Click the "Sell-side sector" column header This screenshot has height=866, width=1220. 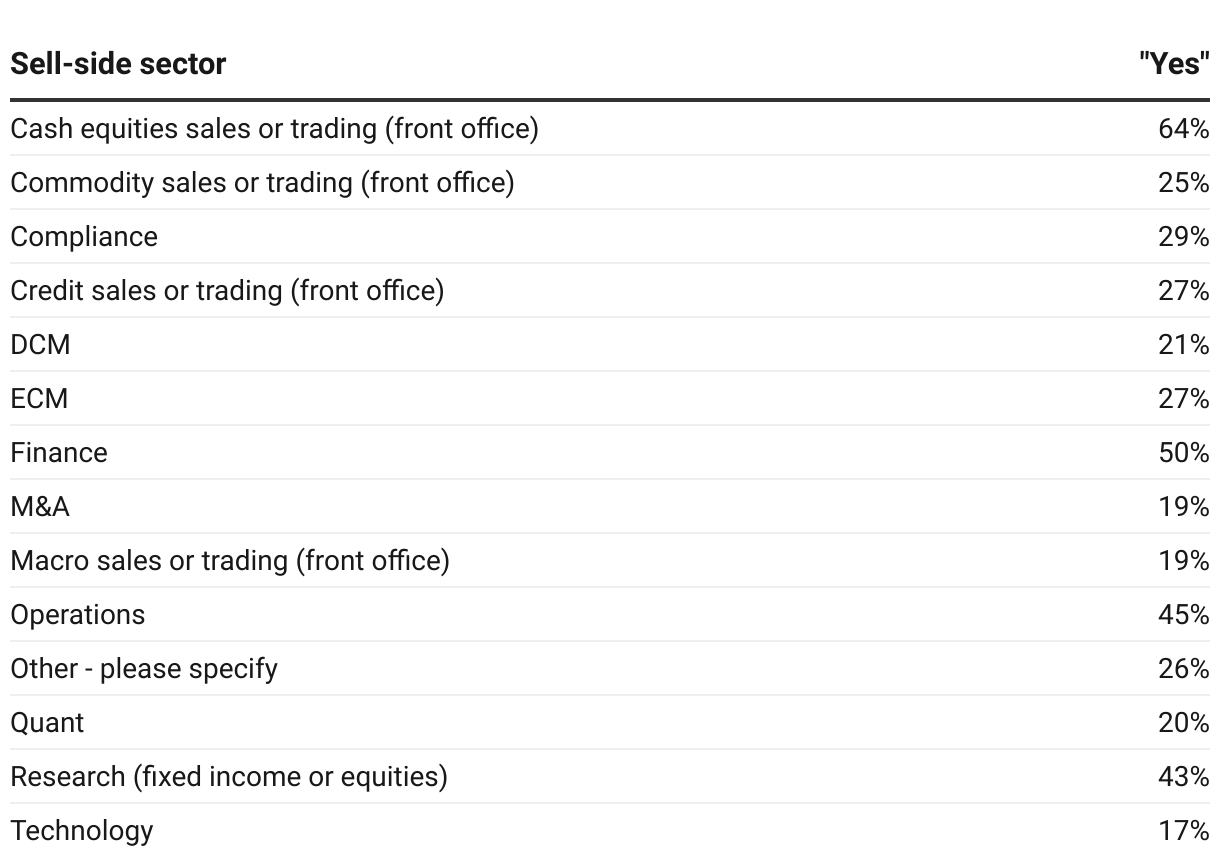click(118, 64)
